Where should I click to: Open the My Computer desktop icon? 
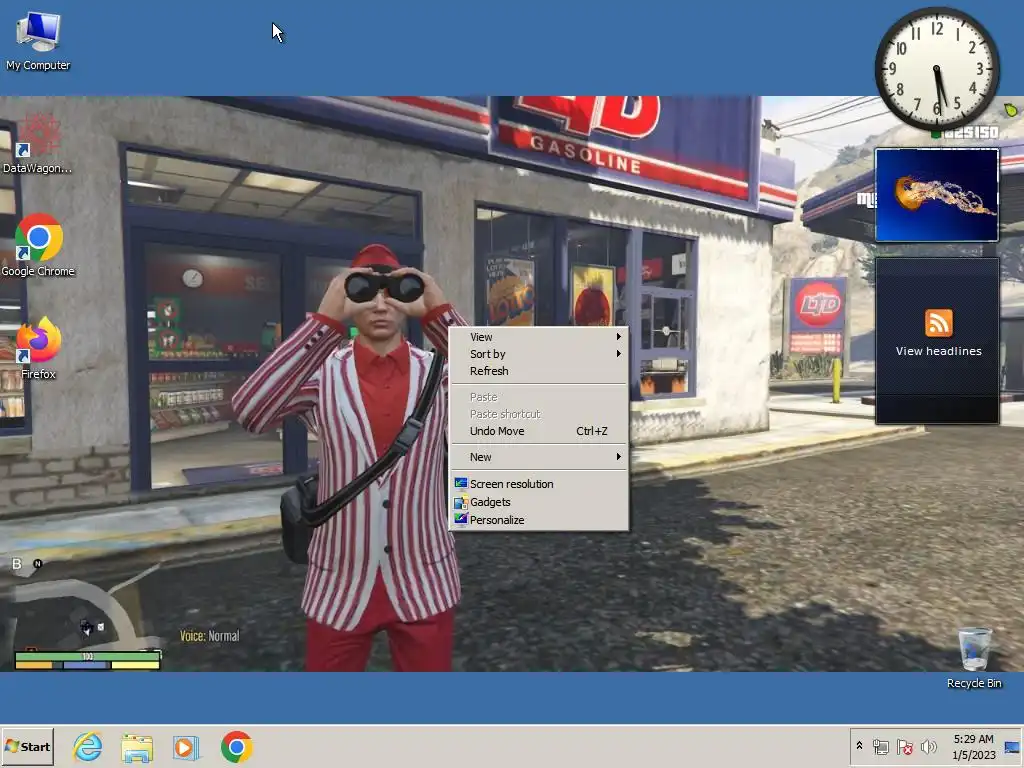coord(38,40)
